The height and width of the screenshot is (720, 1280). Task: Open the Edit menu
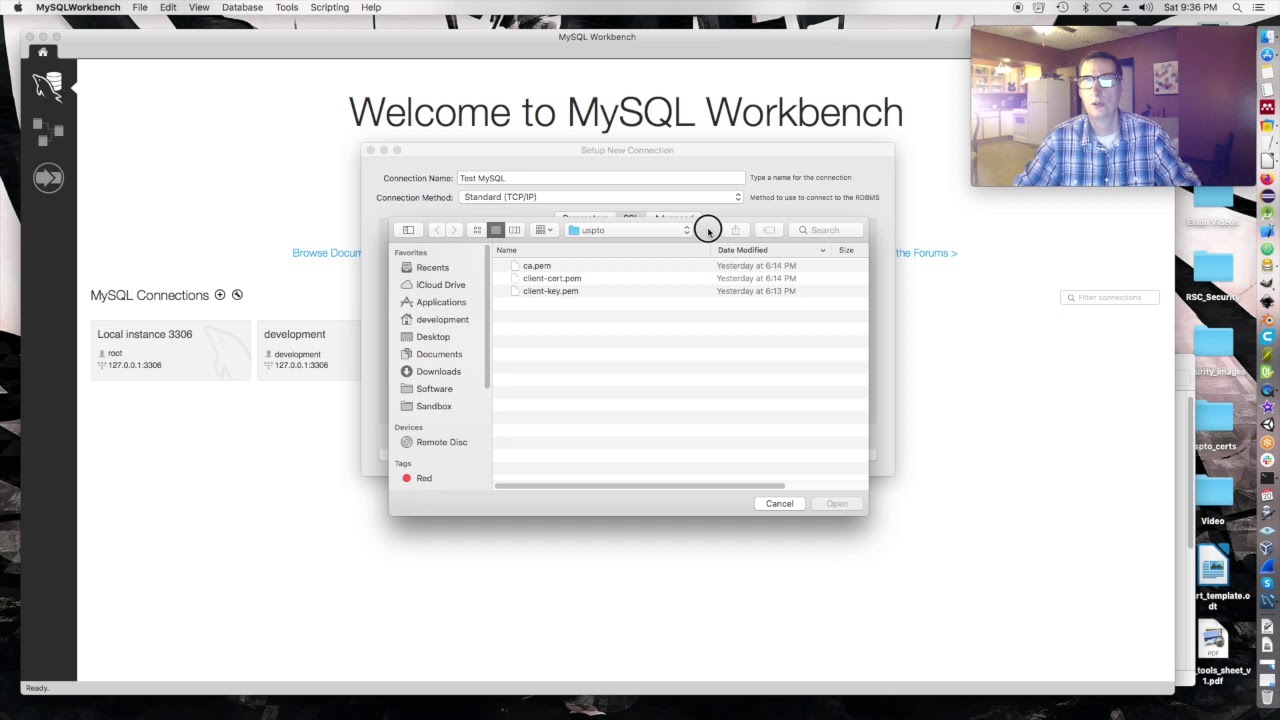tap(168, 7)
